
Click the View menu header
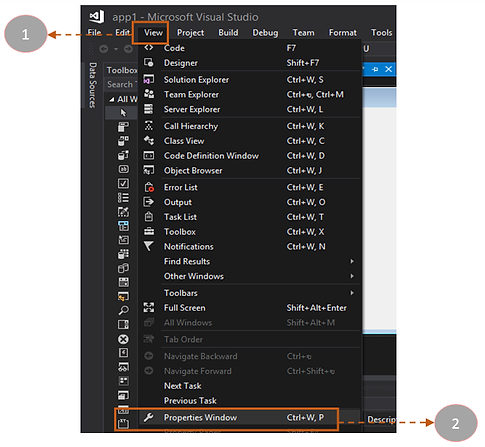coord(153,33)
